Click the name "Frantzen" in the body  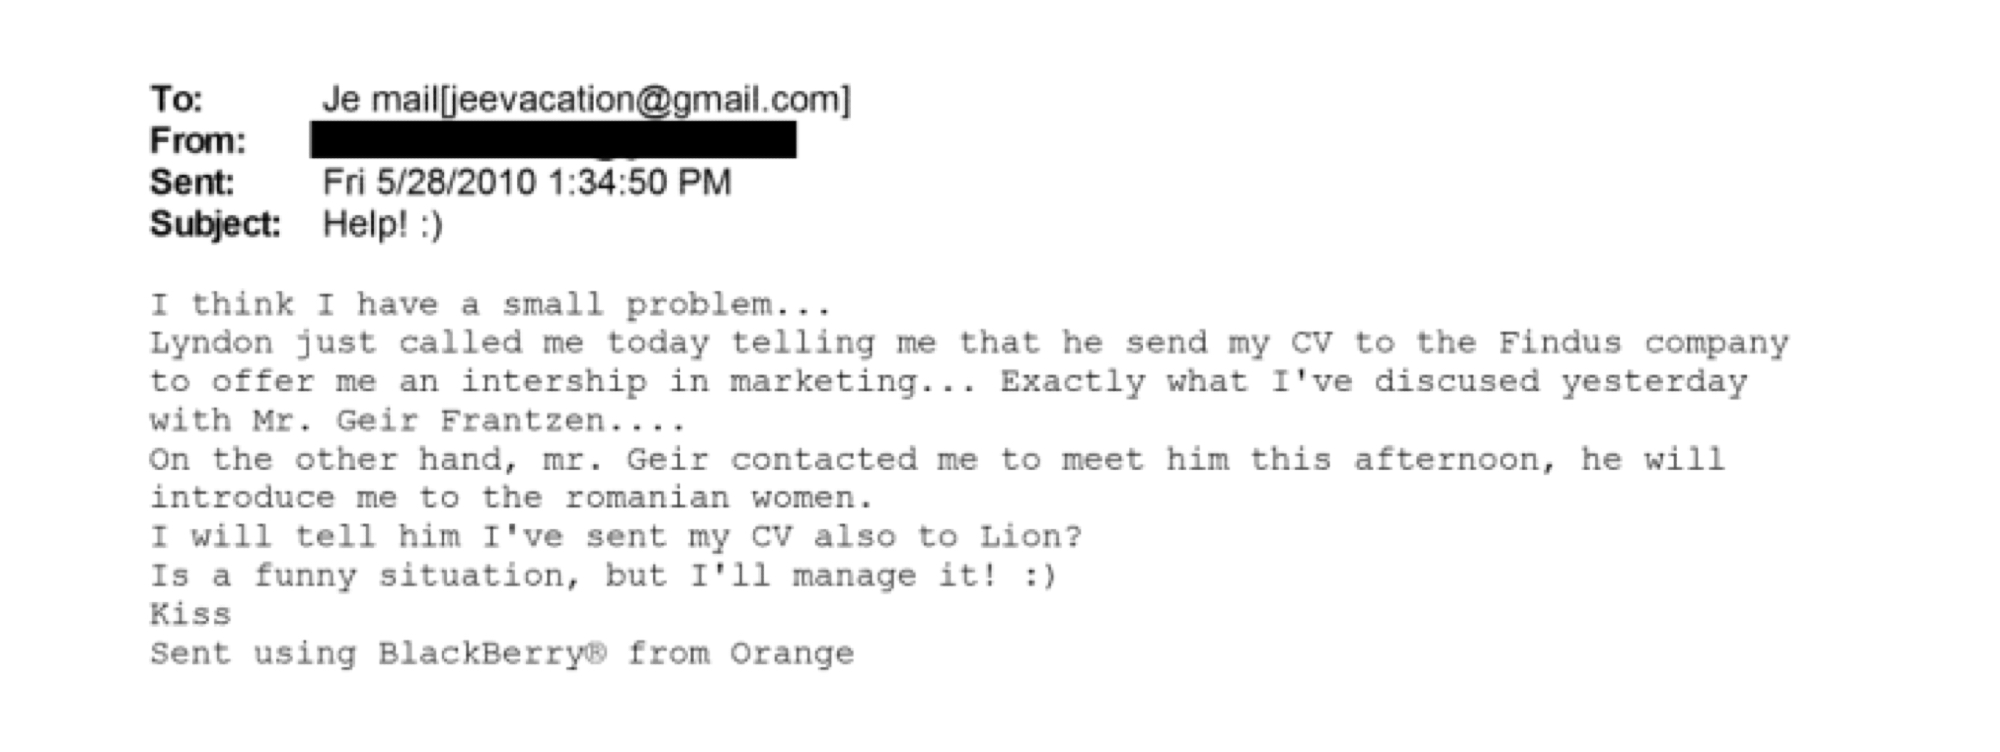coord(521,421)
